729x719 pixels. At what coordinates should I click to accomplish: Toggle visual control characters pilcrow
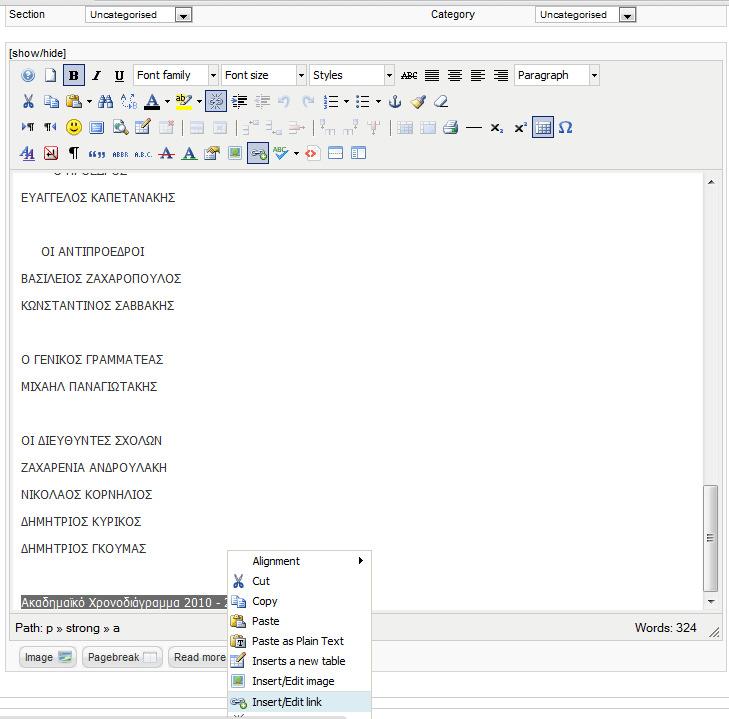73,153
